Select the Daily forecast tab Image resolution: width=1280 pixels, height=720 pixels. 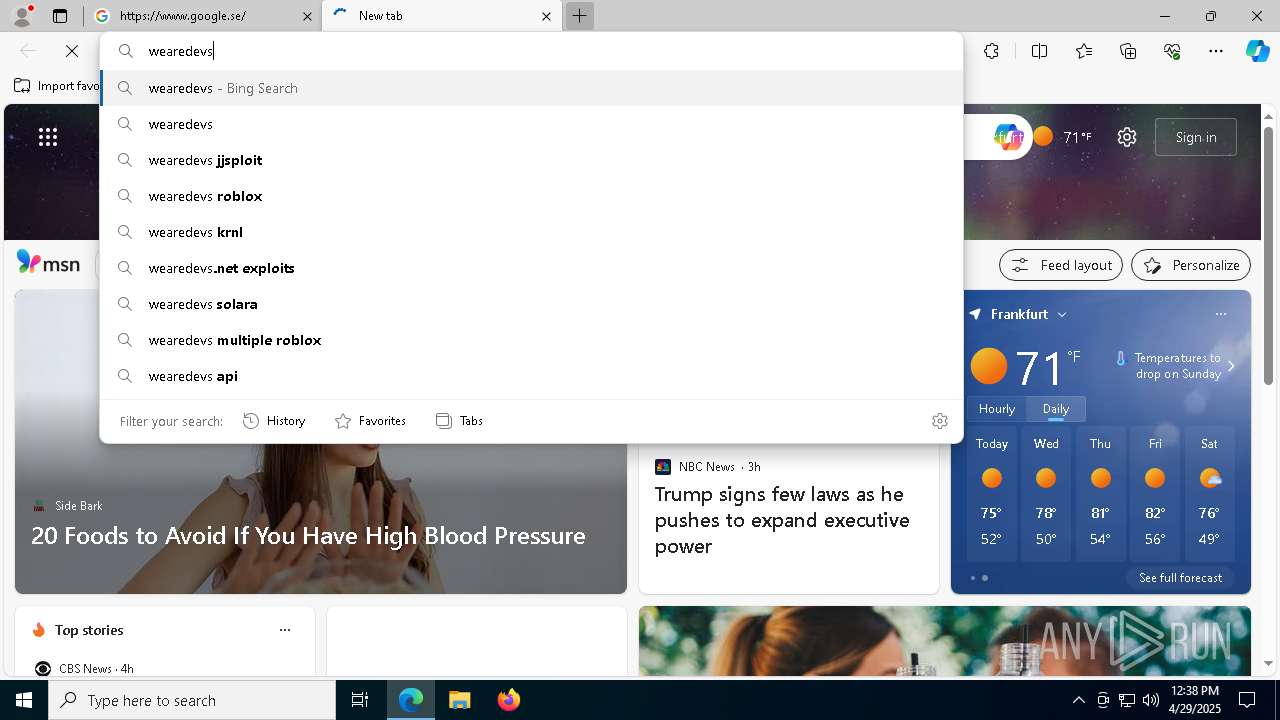click(x=1055, y=409)
